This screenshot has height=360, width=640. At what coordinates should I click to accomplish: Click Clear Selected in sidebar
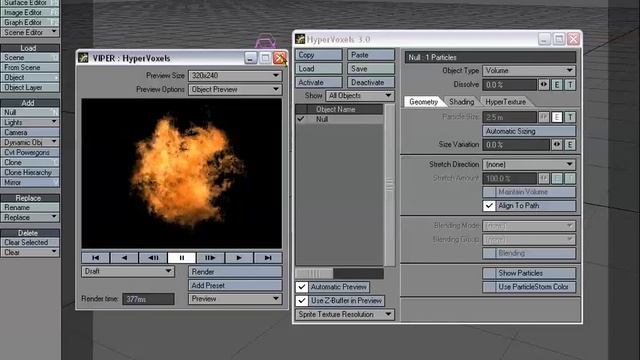pyautogui.click(x=30, y=242)
